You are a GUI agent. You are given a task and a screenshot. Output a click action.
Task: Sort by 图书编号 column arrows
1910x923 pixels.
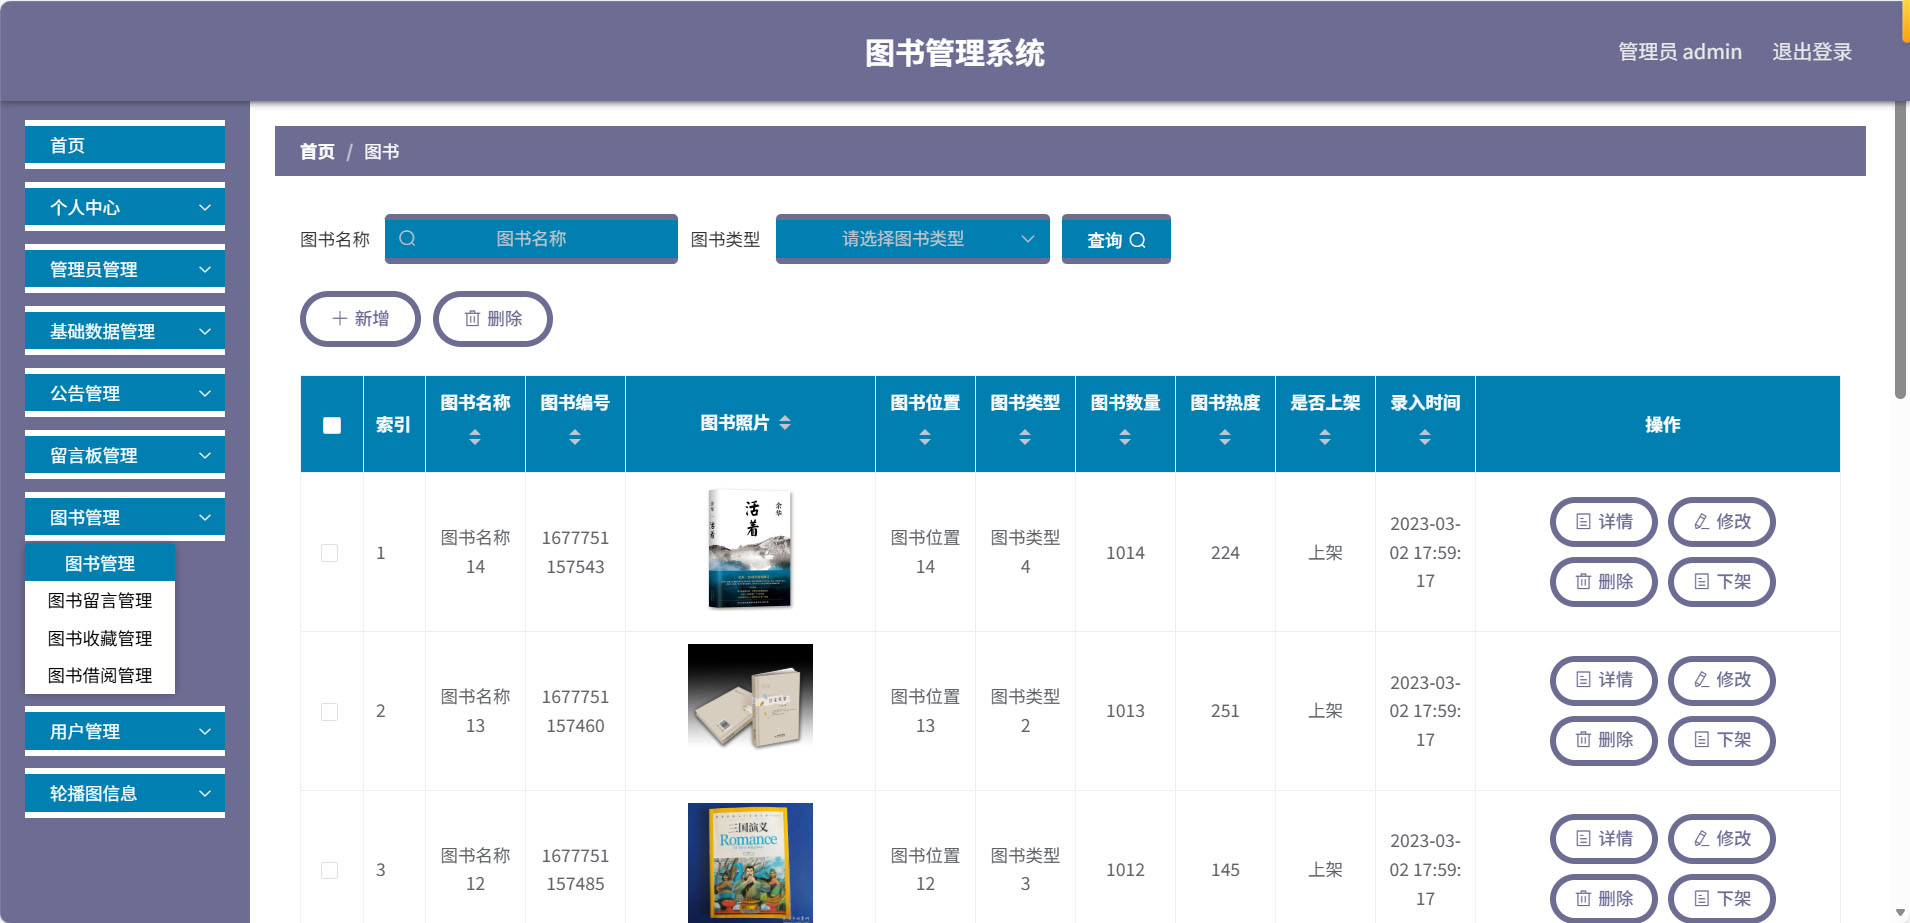(575, 437)
